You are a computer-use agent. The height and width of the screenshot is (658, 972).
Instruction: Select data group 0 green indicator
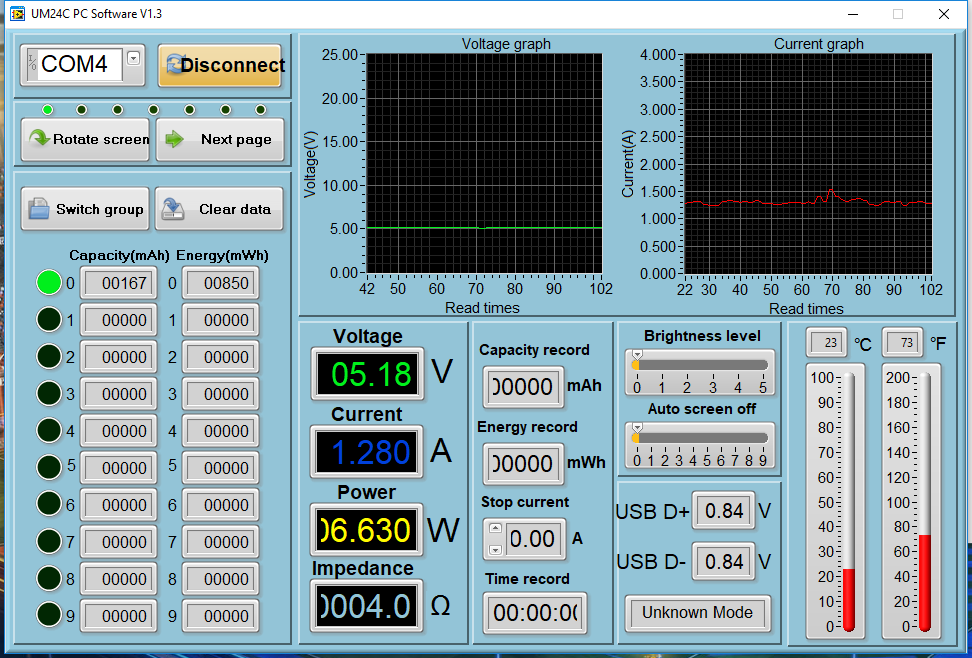click(48, 283)
